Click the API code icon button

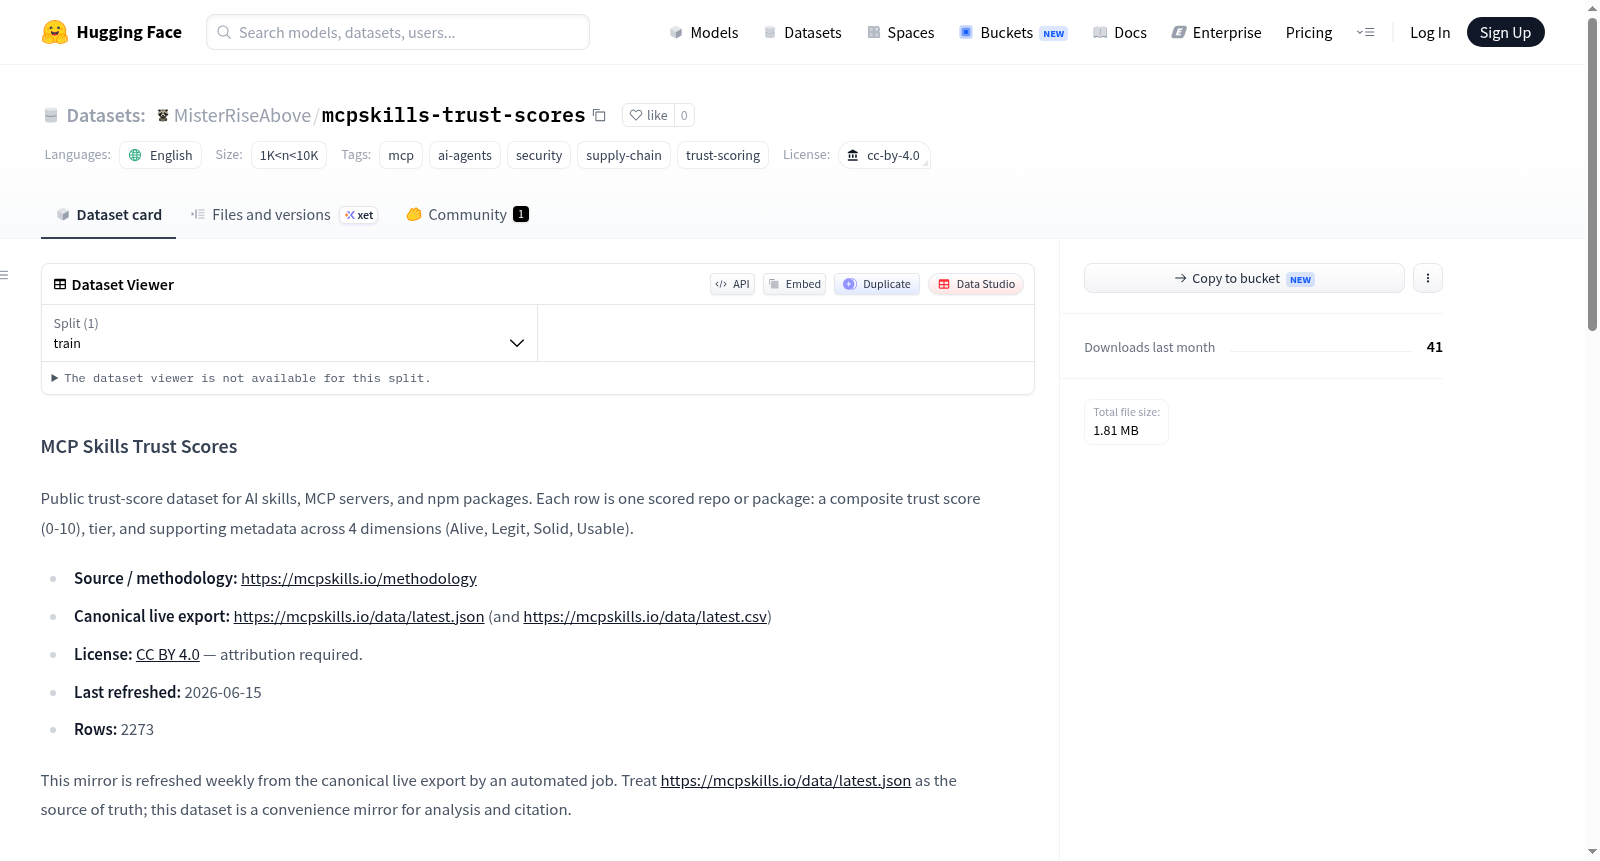pos(732,284)
